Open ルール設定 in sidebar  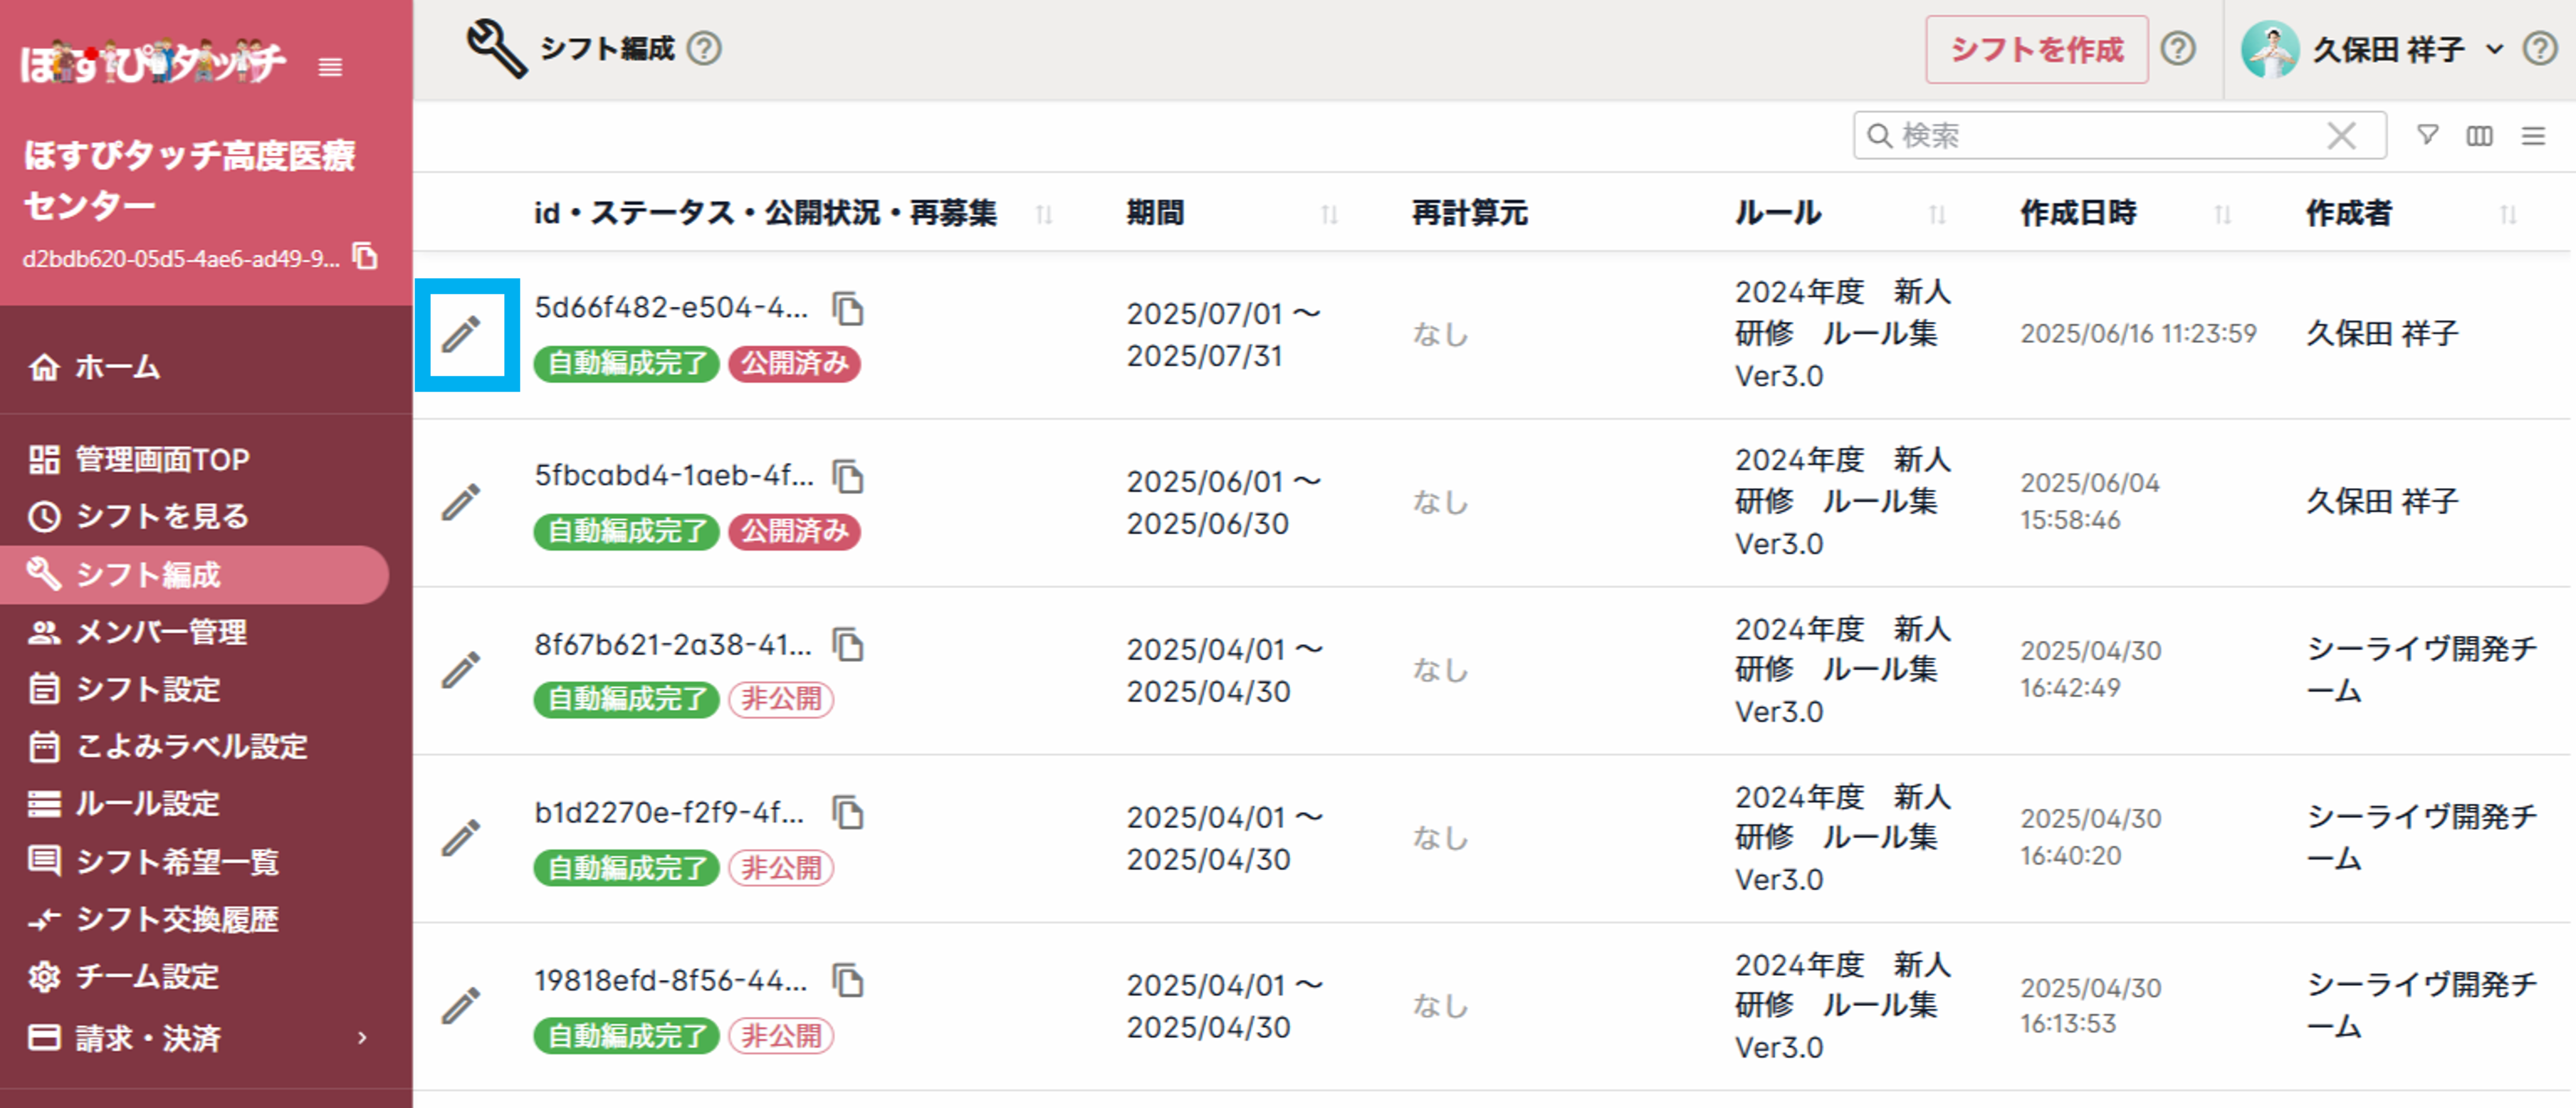coord(147,803)
